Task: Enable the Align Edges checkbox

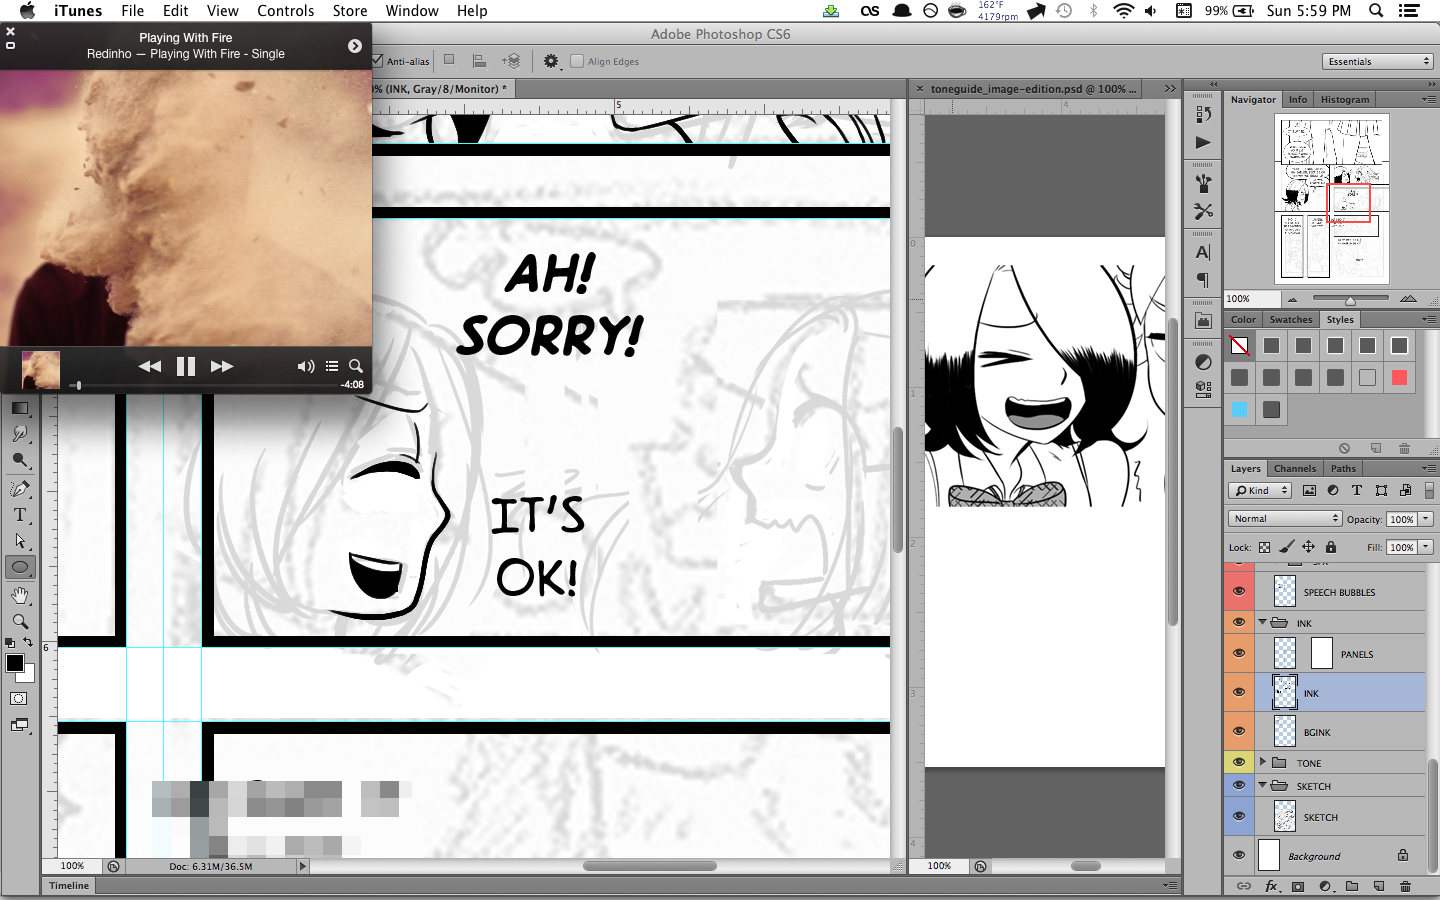Action: [x=577, y=61]
